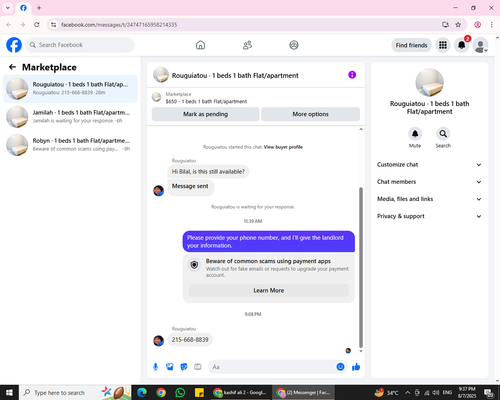Reload the page in browser toolbar
The image size is (500, 400).
click(37, 25)
